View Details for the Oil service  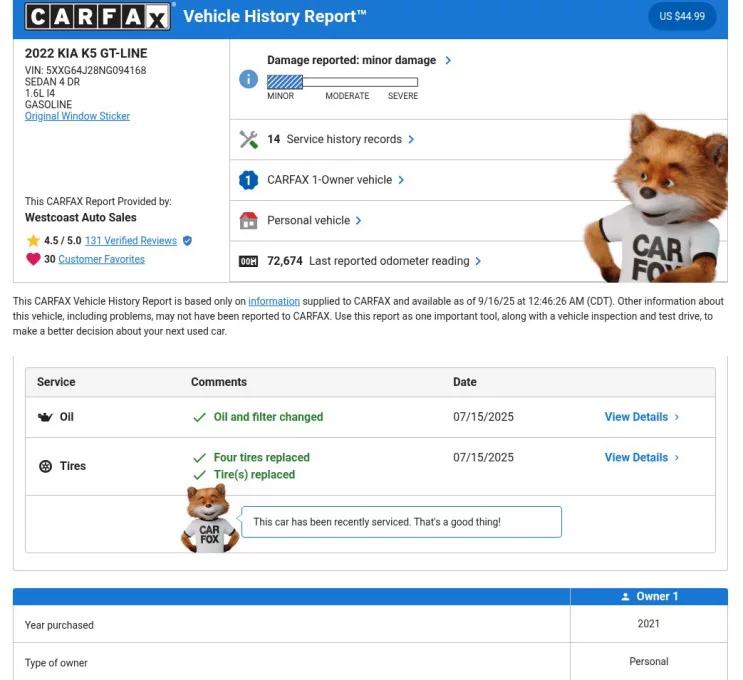pyautogui.click(x=641, y=417)
